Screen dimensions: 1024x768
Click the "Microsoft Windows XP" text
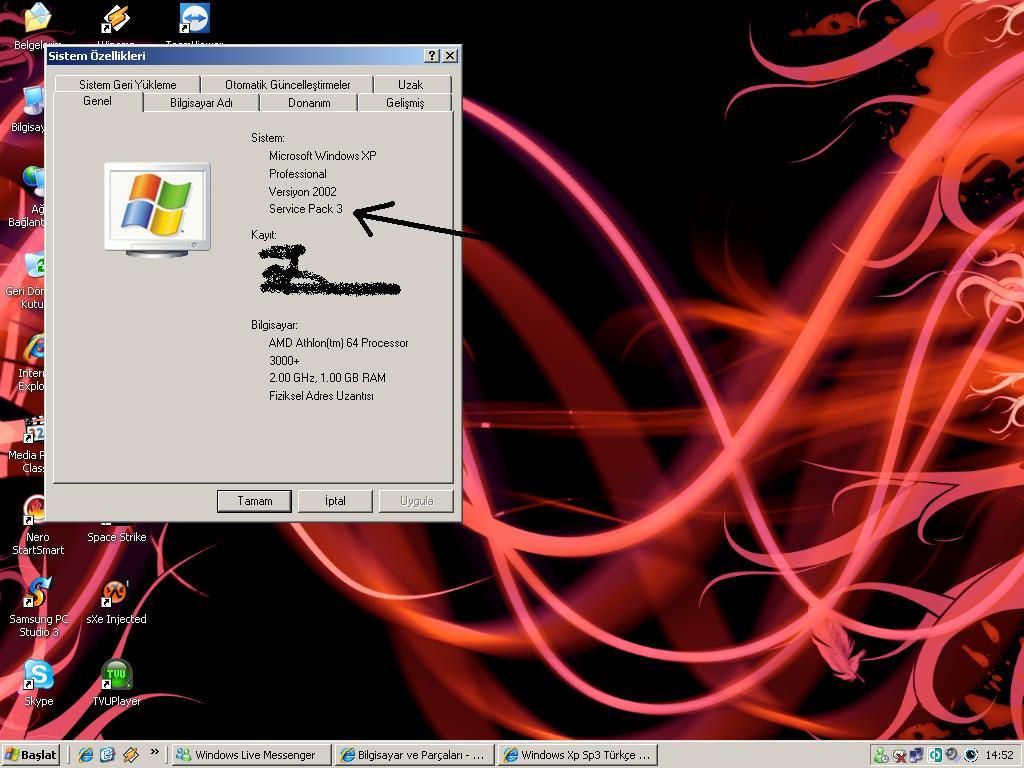click(323, 155)
